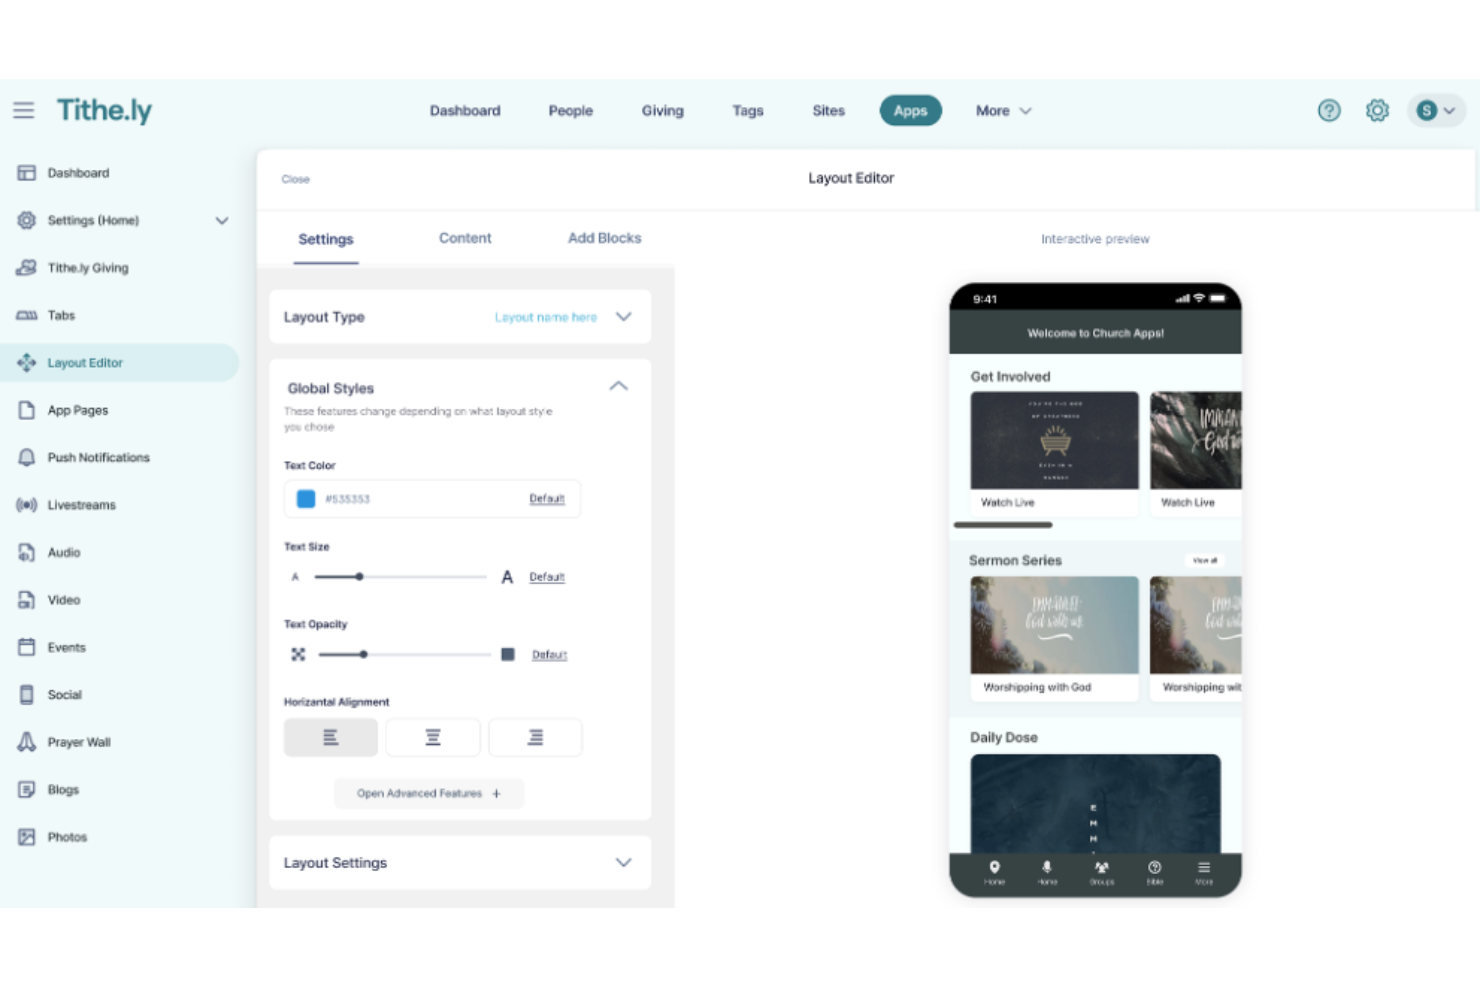1480x987 pixels.
Task: Click the App Pages document icon
Action: [x=26, y=410]
